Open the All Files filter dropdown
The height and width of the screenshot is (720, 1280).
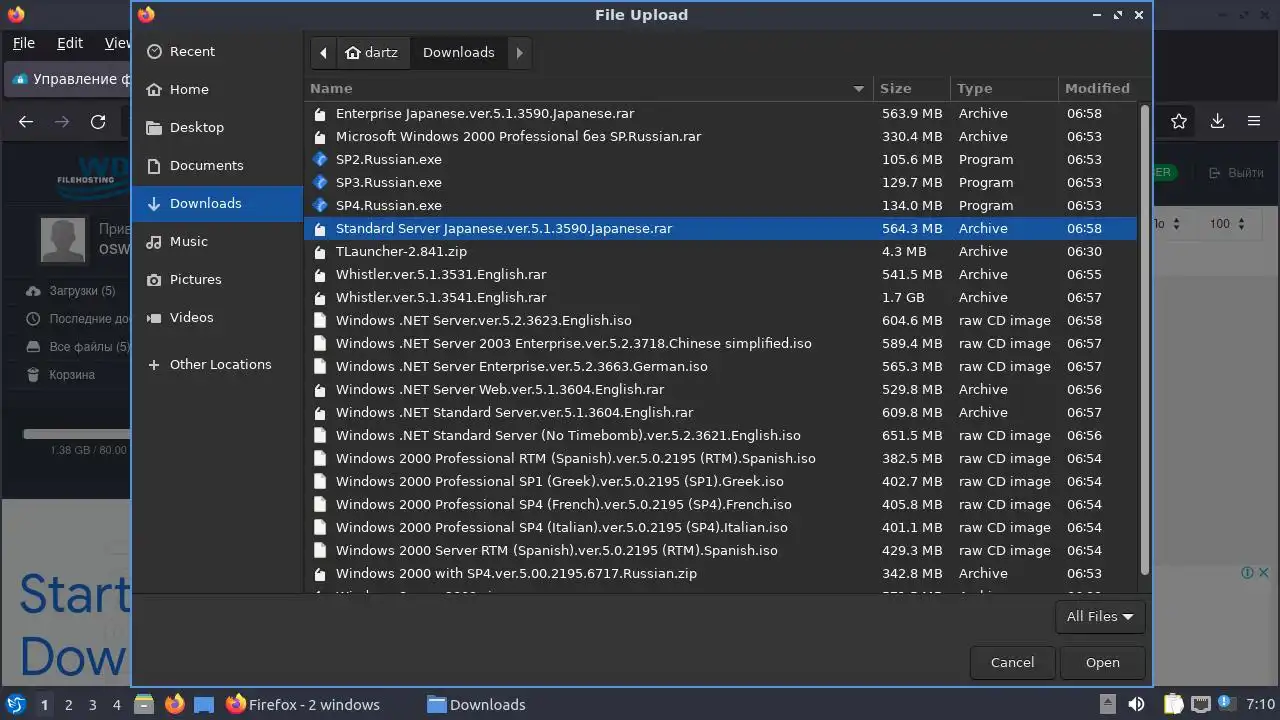(x=1100, y=616)
